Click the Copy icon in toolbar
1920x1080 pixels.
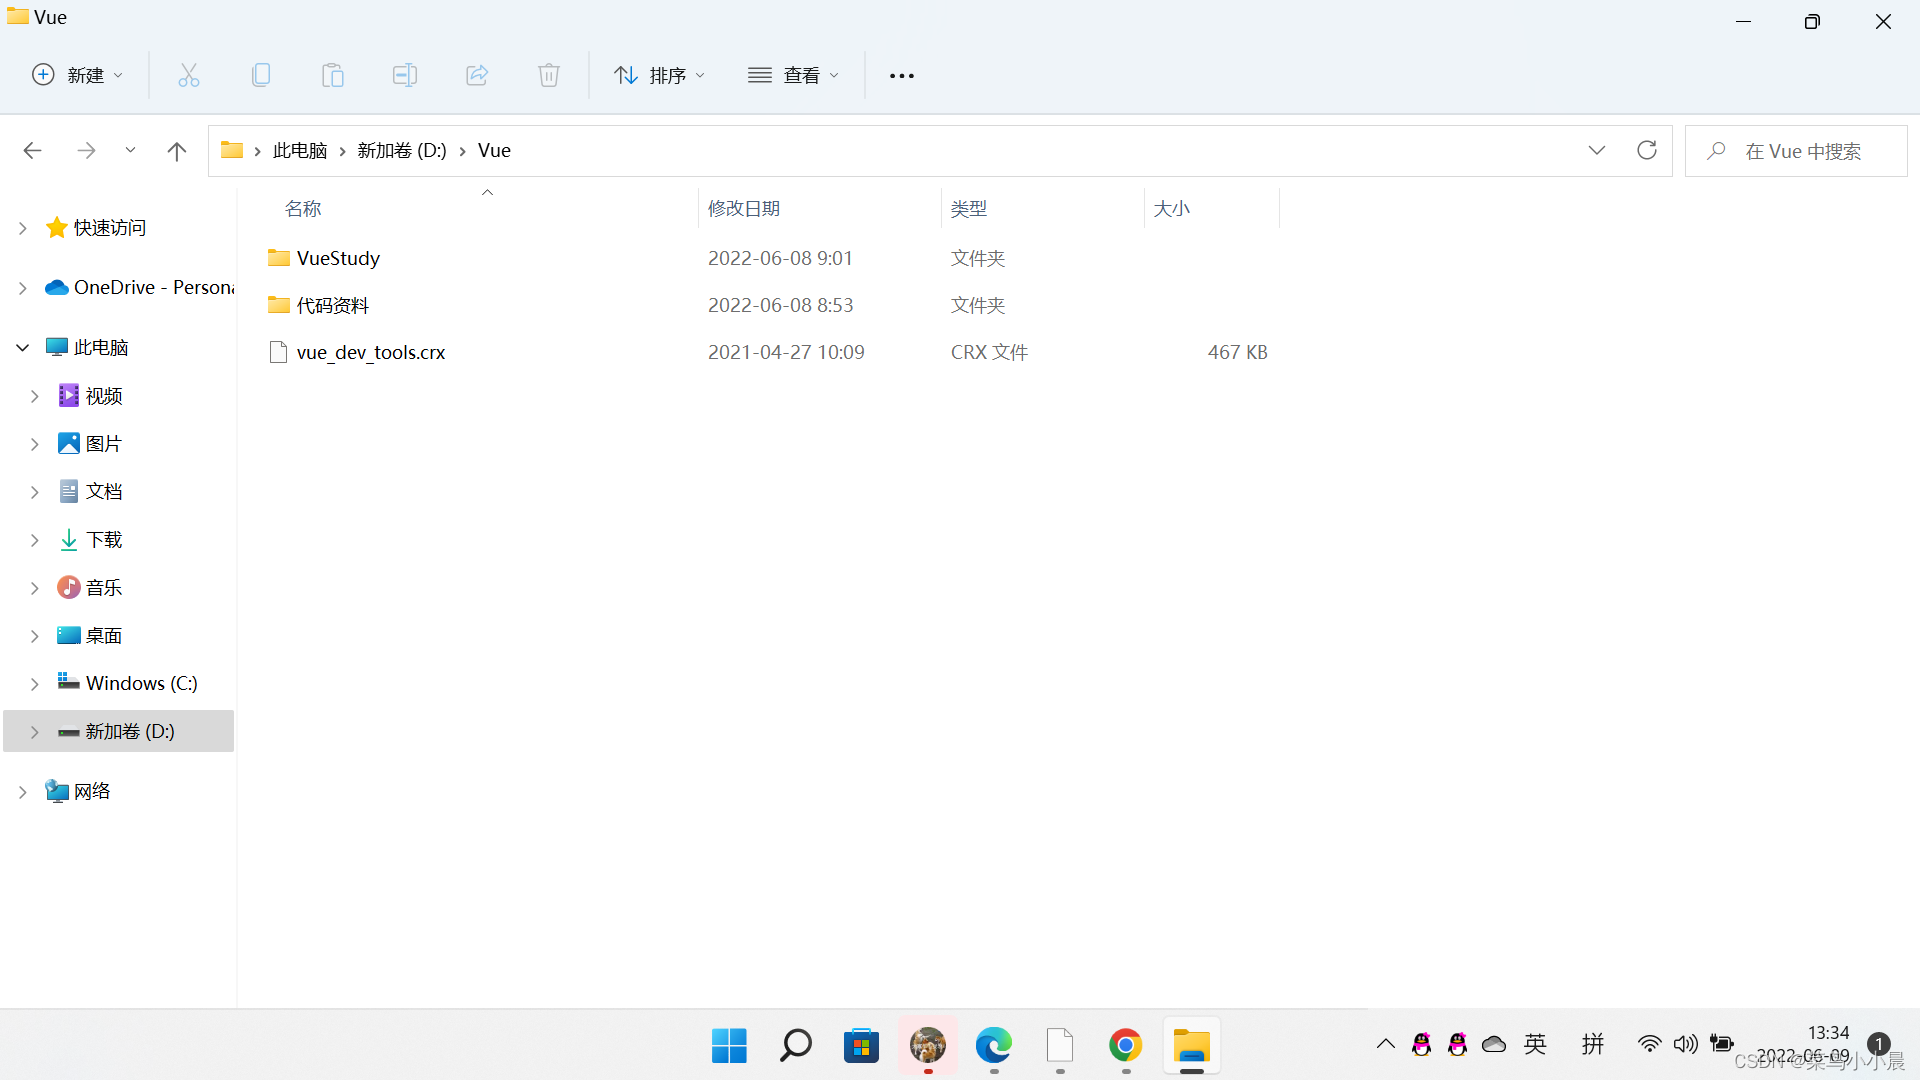(261, 75)
